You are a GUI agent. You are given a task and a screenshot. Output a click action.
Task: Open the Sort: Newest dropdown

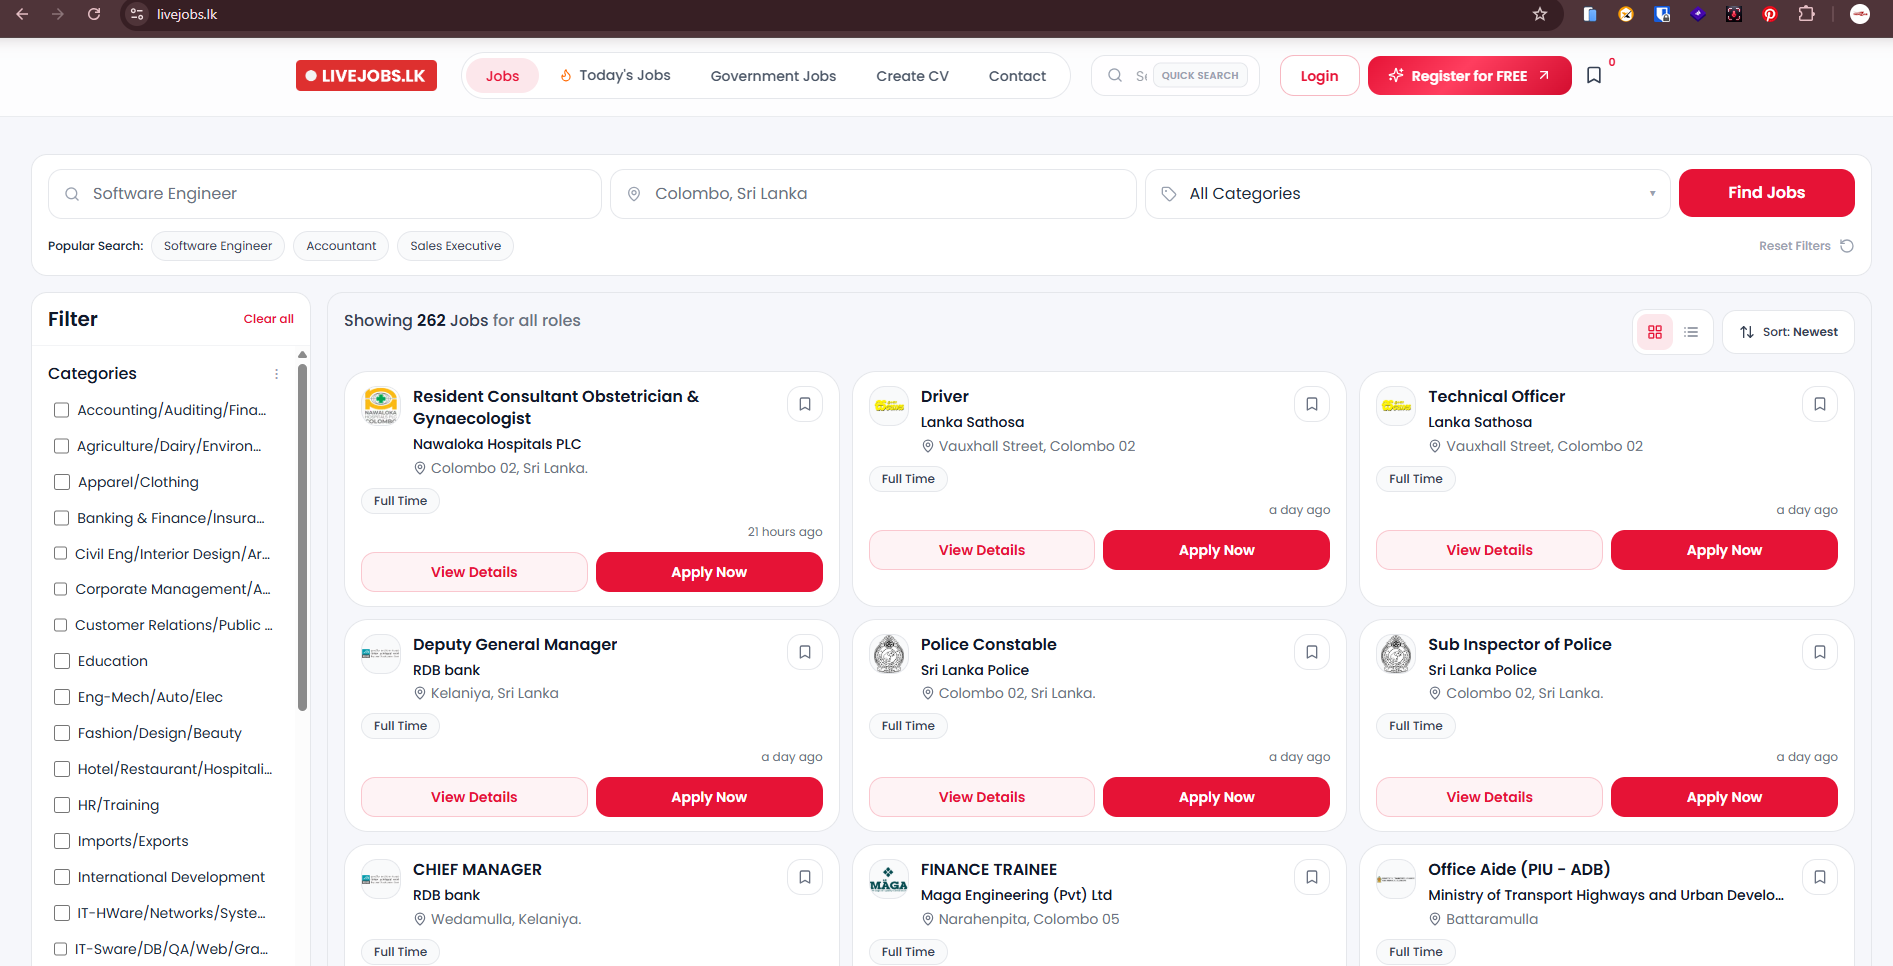click(x=1788, y=332)
